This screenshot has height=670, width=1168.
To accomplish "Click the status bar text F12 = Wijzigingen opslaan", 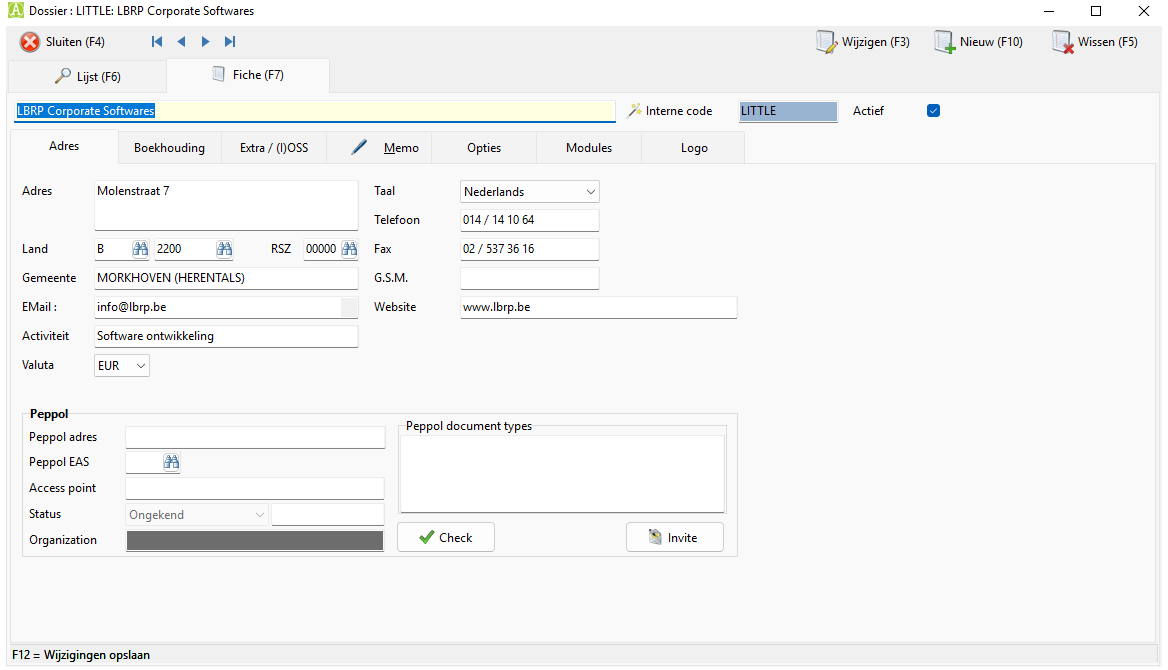I will [x=81, y=654].
